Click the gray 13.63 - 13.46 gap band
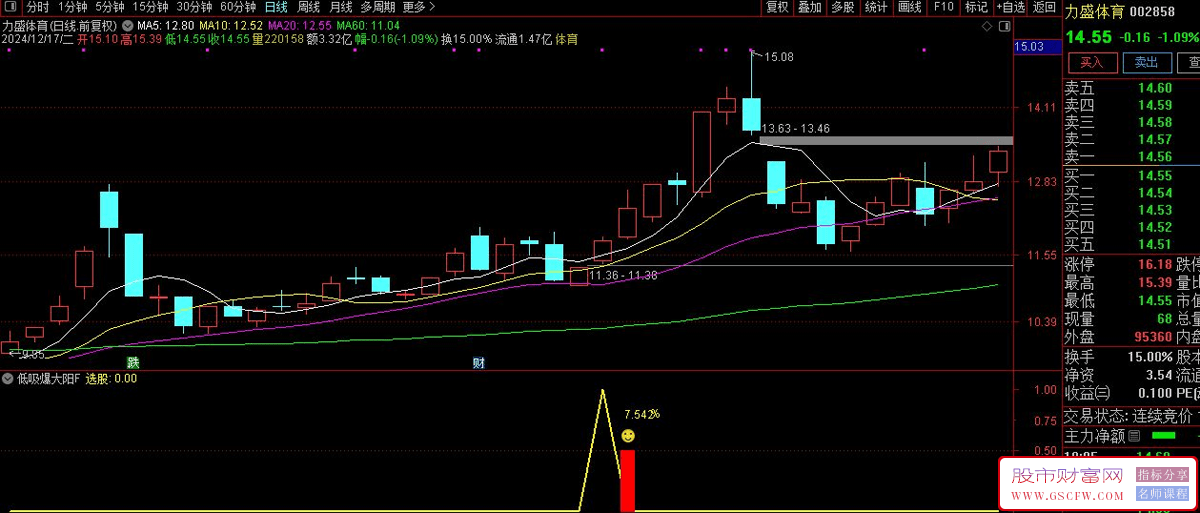This screenshot has width=1200, height=513. coord(886,140)
